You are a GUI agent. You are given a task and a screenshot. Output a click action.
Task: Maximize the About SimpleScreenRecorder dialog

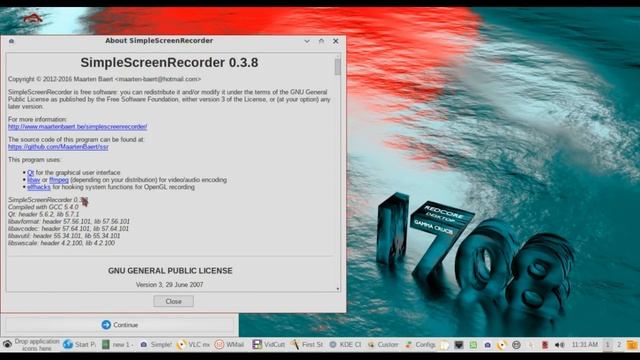pos(321,41)
